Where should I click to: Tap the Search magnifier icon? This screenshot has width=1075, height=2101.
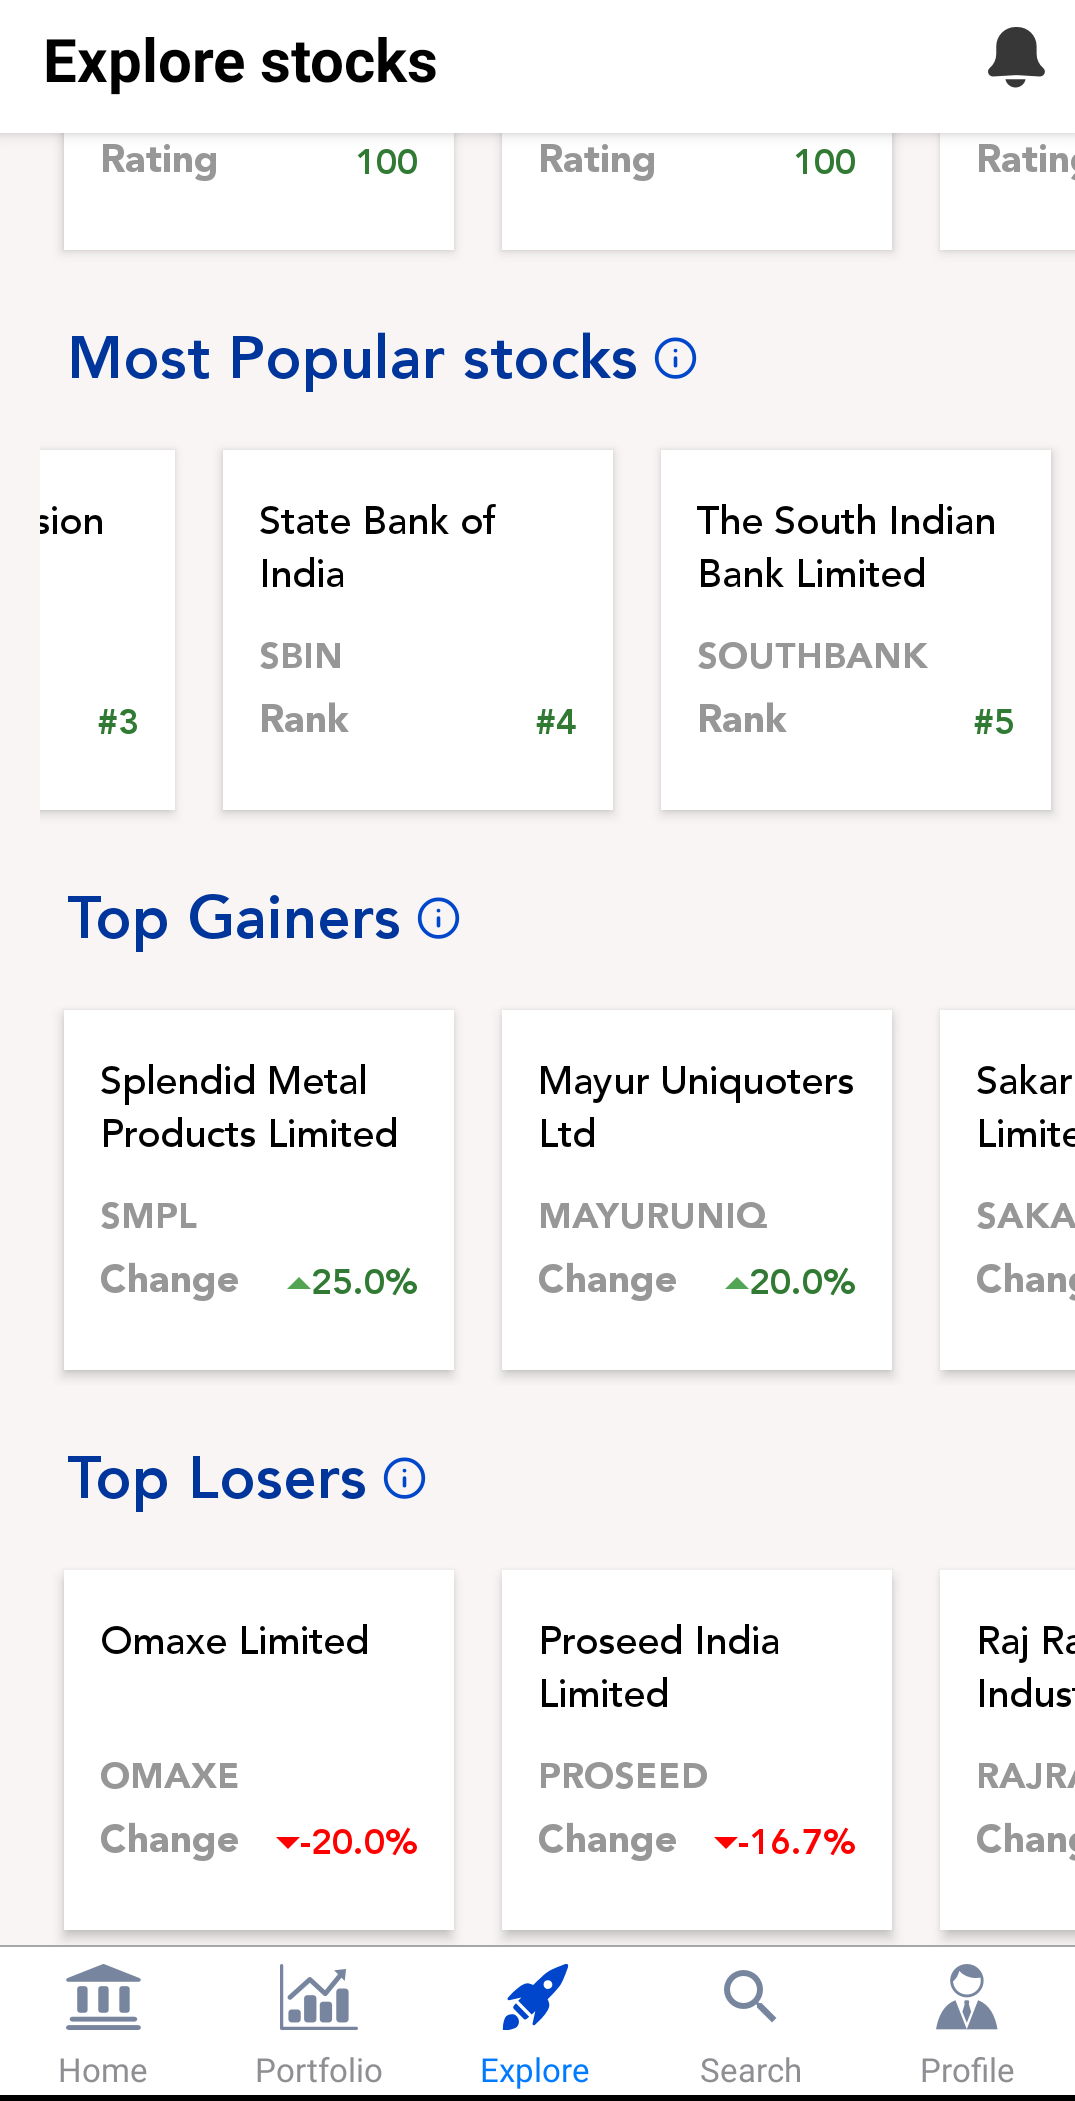[750, 1998]
